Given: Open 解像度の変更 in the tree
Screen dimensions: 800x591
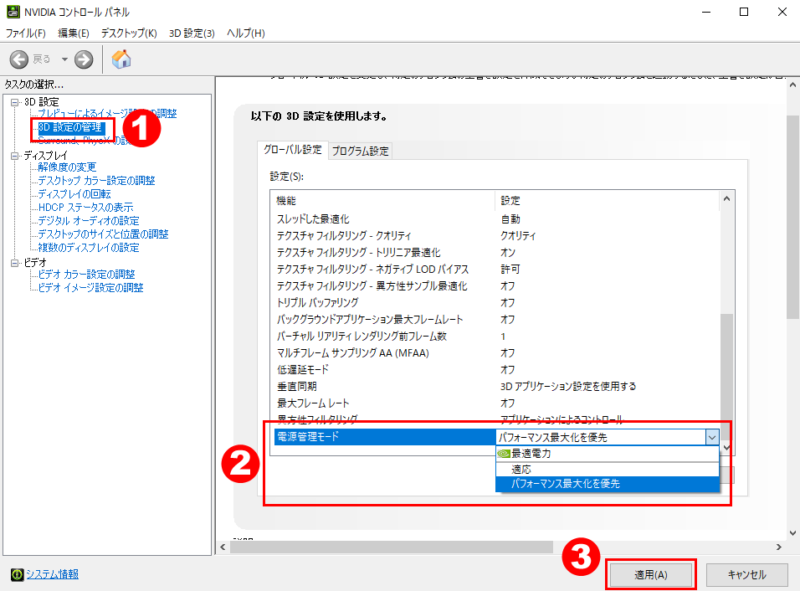Looking at the screenshot, I should tap(67, 167).
